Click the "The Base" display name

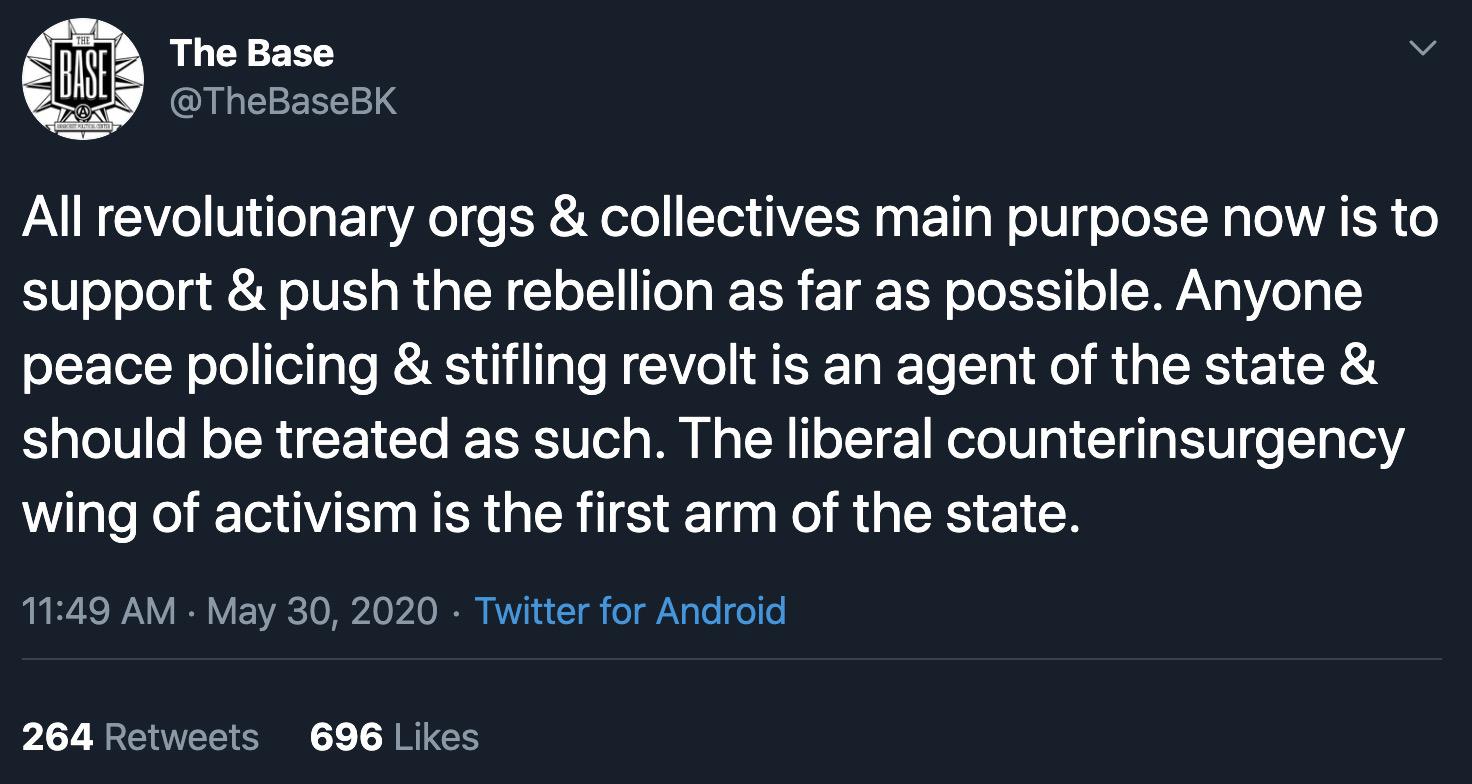252,53
